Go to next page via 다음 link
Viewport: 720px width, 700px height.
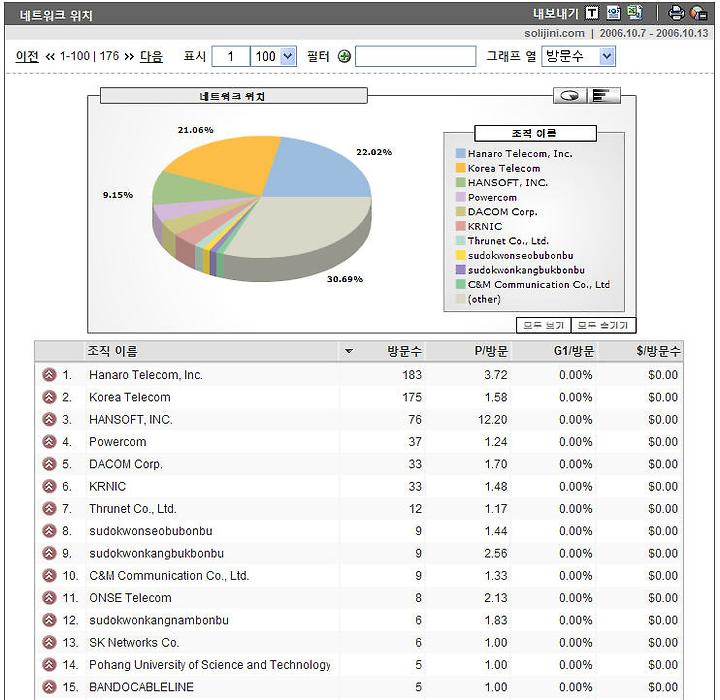[152, 56]
